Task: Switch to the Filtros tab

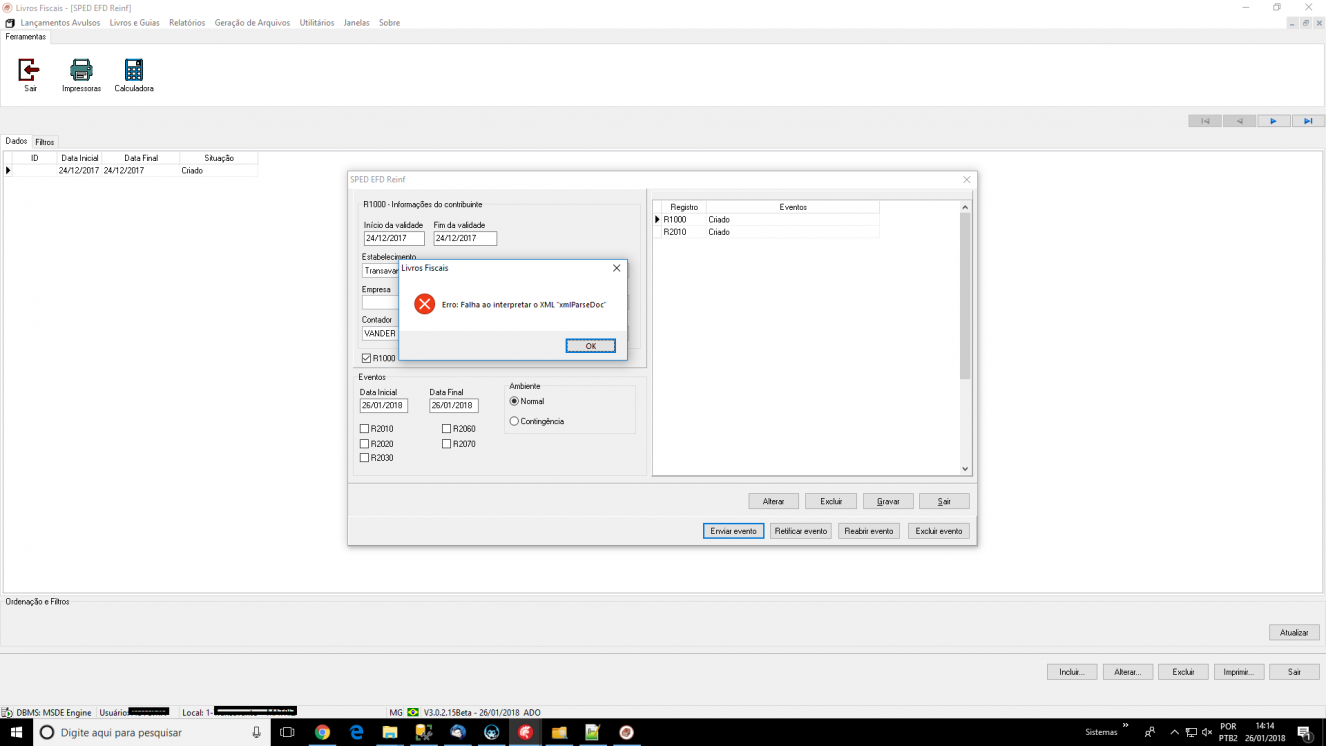Action: [x=45, y=142]
